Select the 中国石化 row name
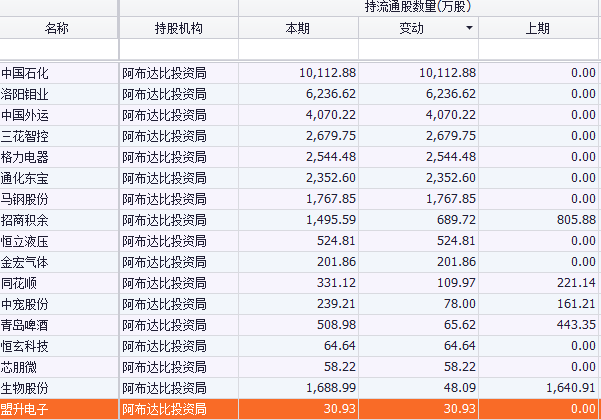This screenshot has width=601, height=420. 25,73
